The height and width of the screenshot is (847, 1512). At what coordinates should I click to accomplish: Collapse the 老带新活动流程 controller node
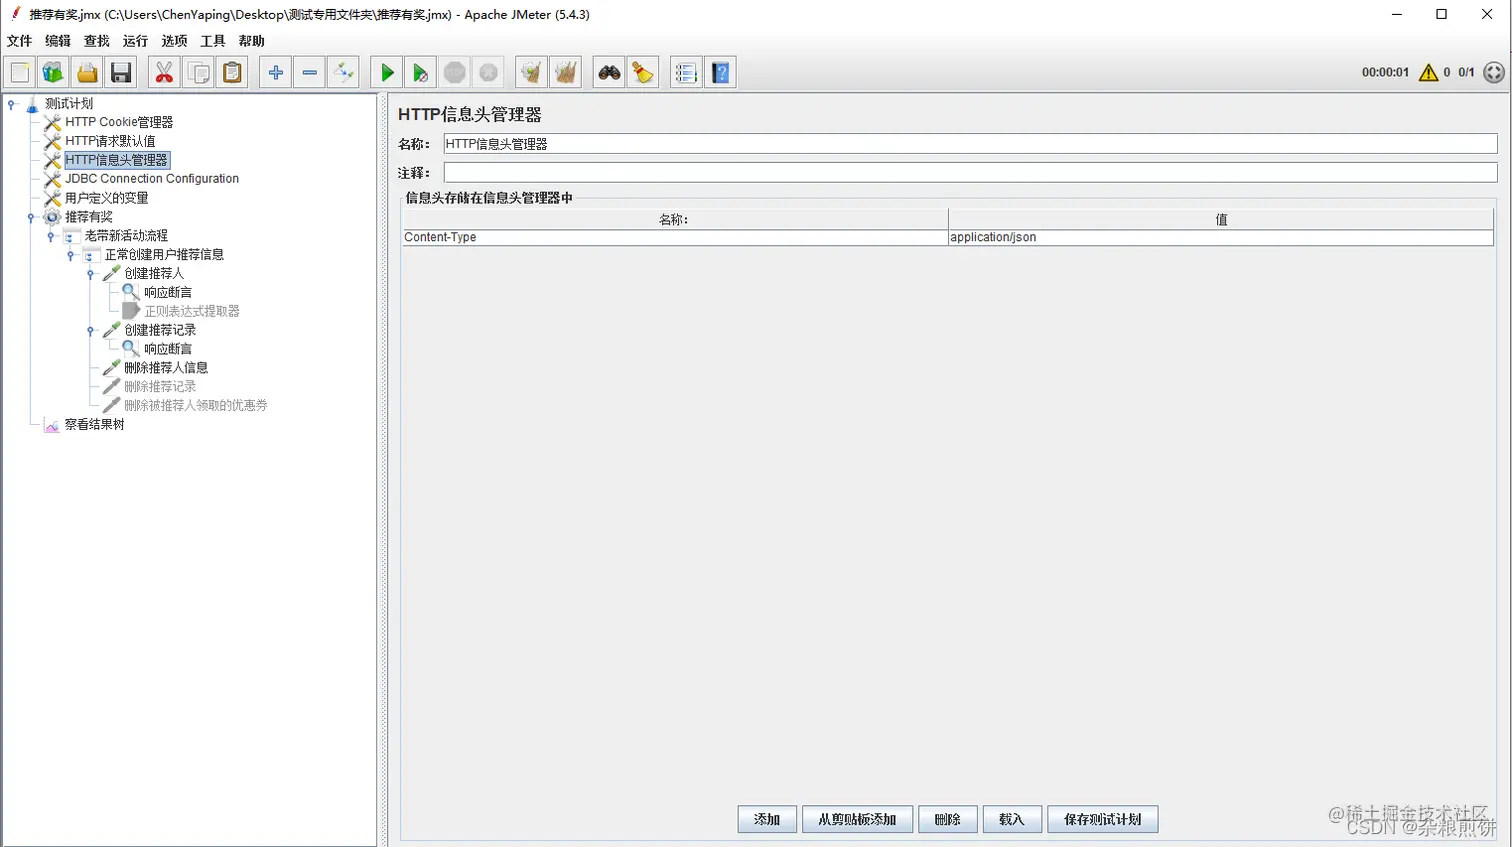[51, 236]
